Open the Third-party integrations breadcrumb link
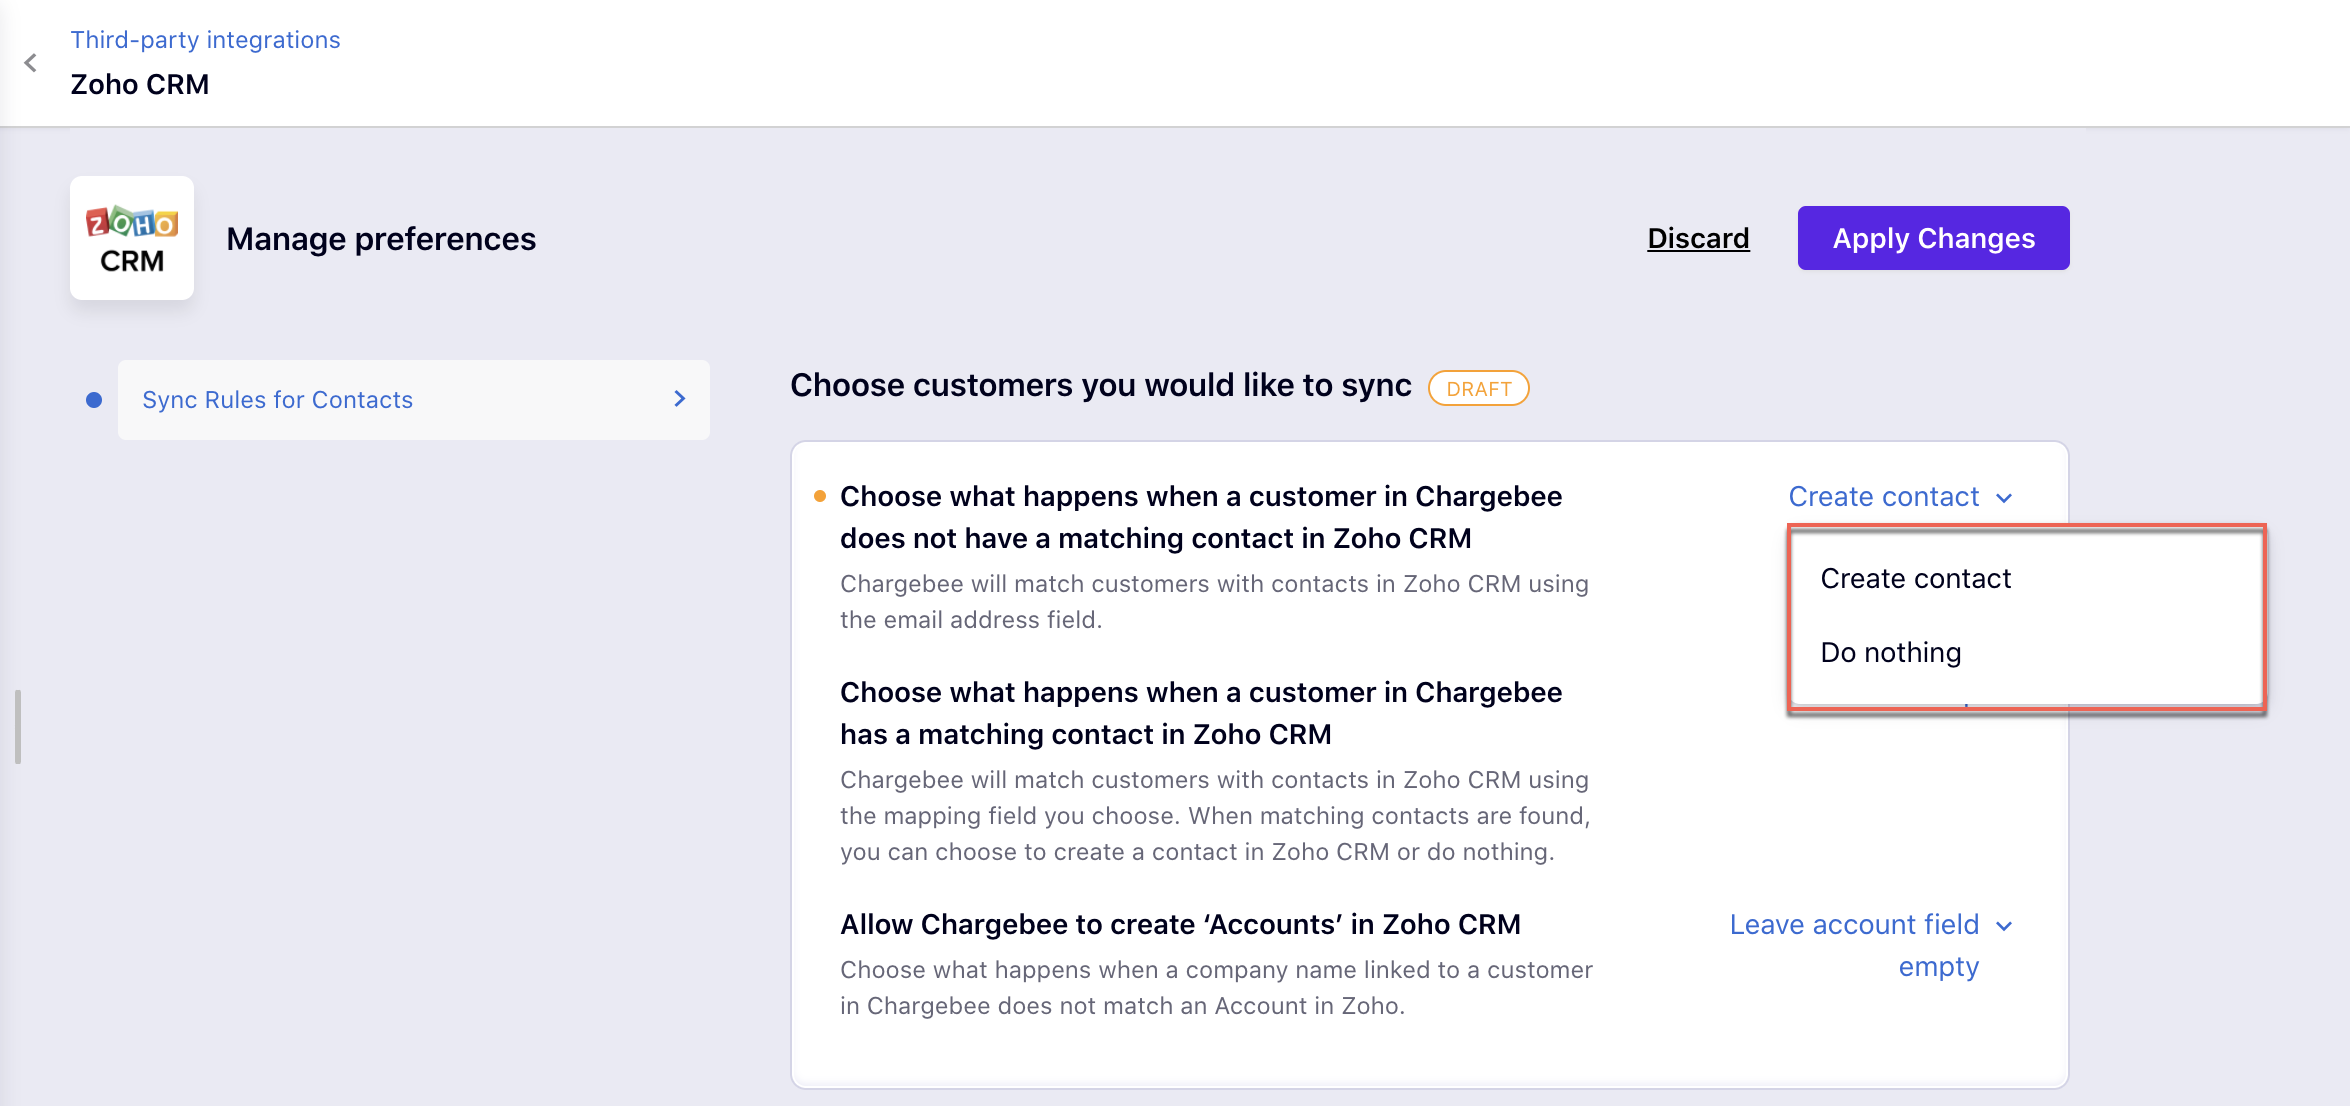 coord(205,40)
